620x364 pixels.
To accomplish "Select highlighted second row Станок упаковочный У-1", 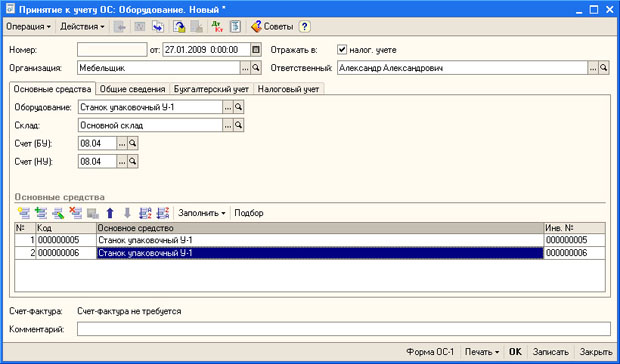I will point(320,253).
